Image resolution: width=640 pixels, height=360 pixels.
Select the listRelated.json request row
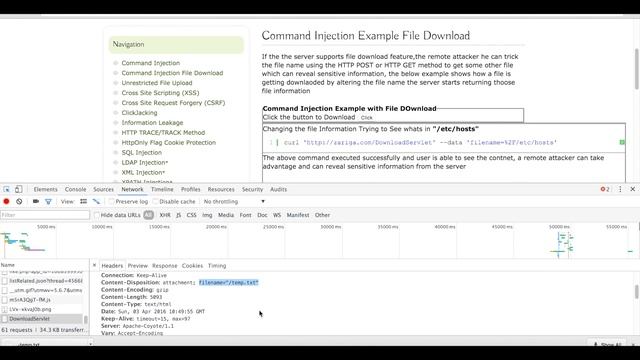[x=42, y=281]
